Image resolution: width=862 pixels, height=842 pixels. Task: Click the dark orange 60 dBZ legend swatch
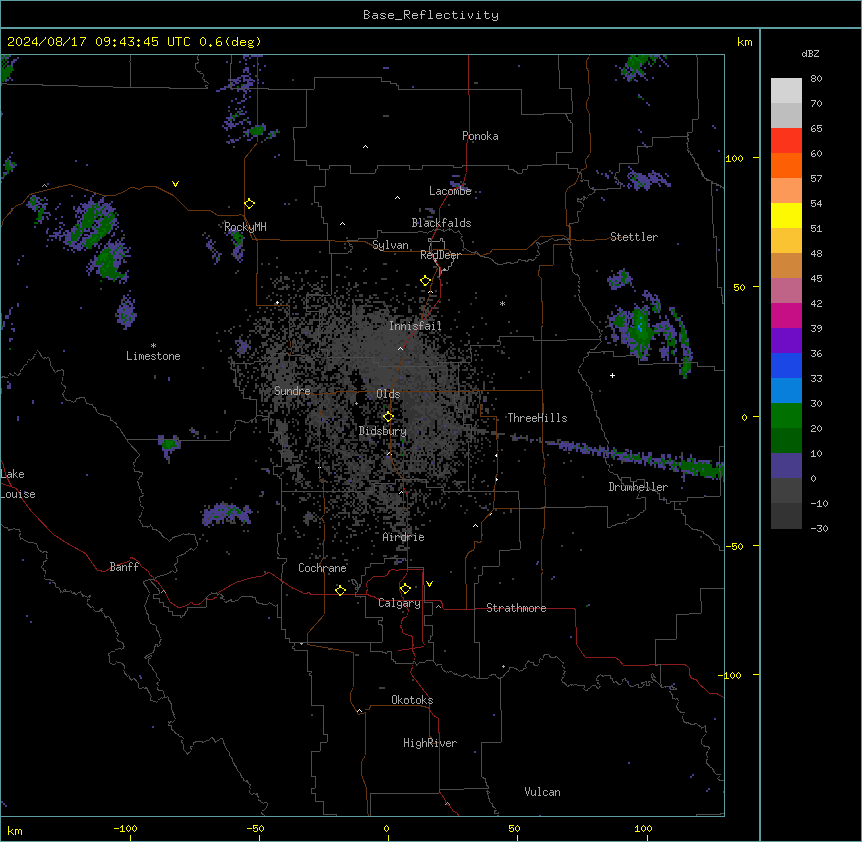click(786, 165)
